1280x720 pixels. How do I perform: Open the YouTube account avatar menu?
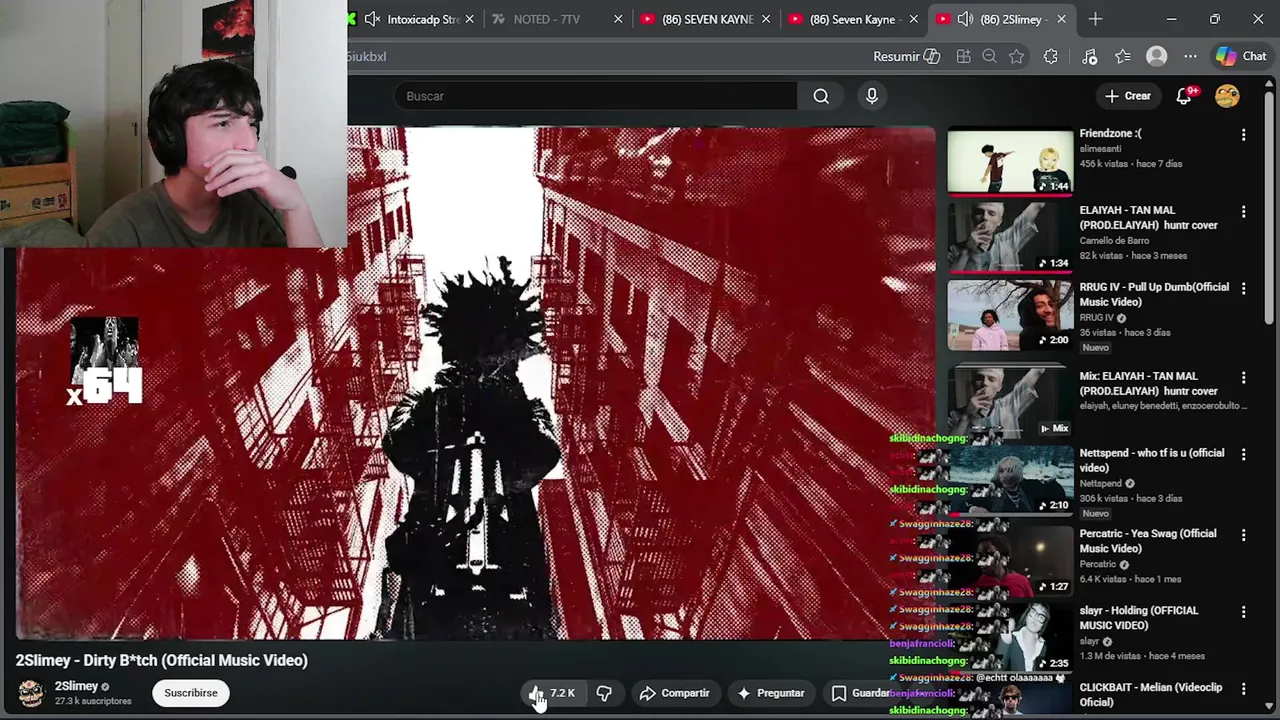1227,96
